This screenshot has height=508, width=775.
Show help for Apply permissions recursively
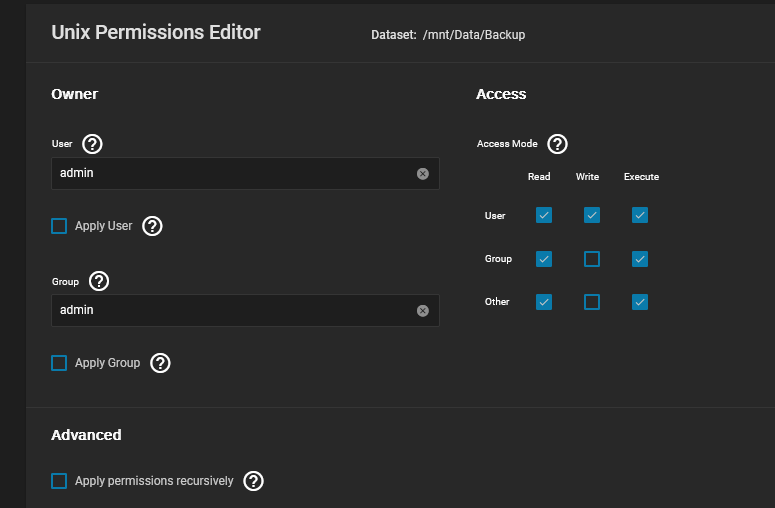point(254,481)
